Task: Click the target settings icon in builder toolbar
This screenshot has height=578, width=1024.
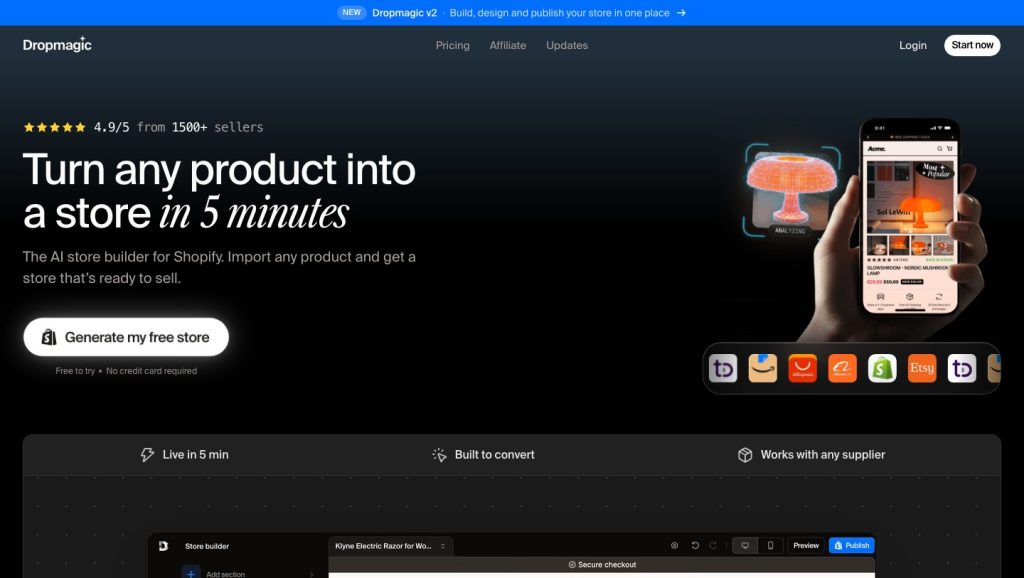Action: [x=675, y=545]
